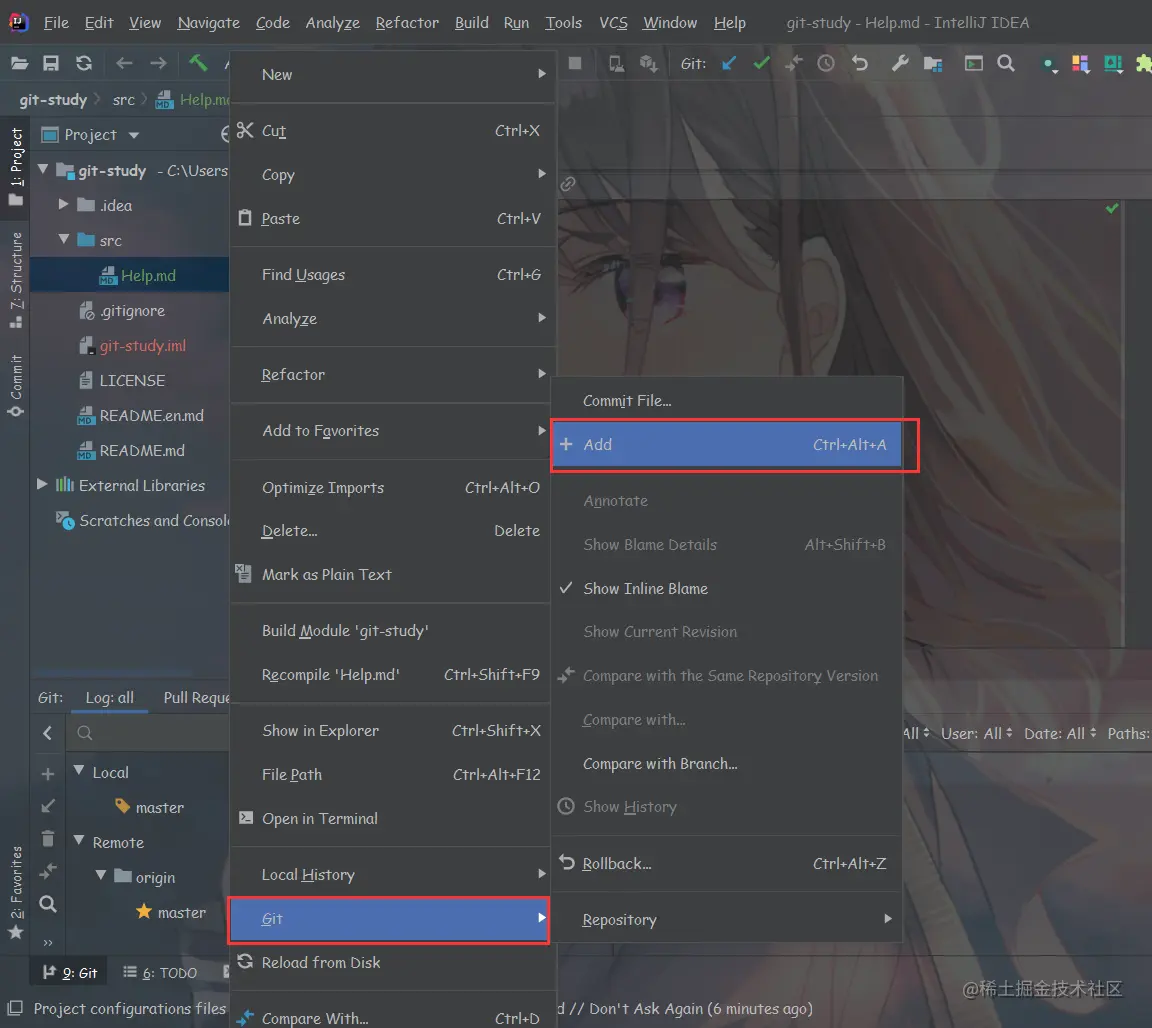This screenshot has height=1028, width=1152.
Task: Collapse the src folder
Action: pyautogui.click(x=64, y=240)
